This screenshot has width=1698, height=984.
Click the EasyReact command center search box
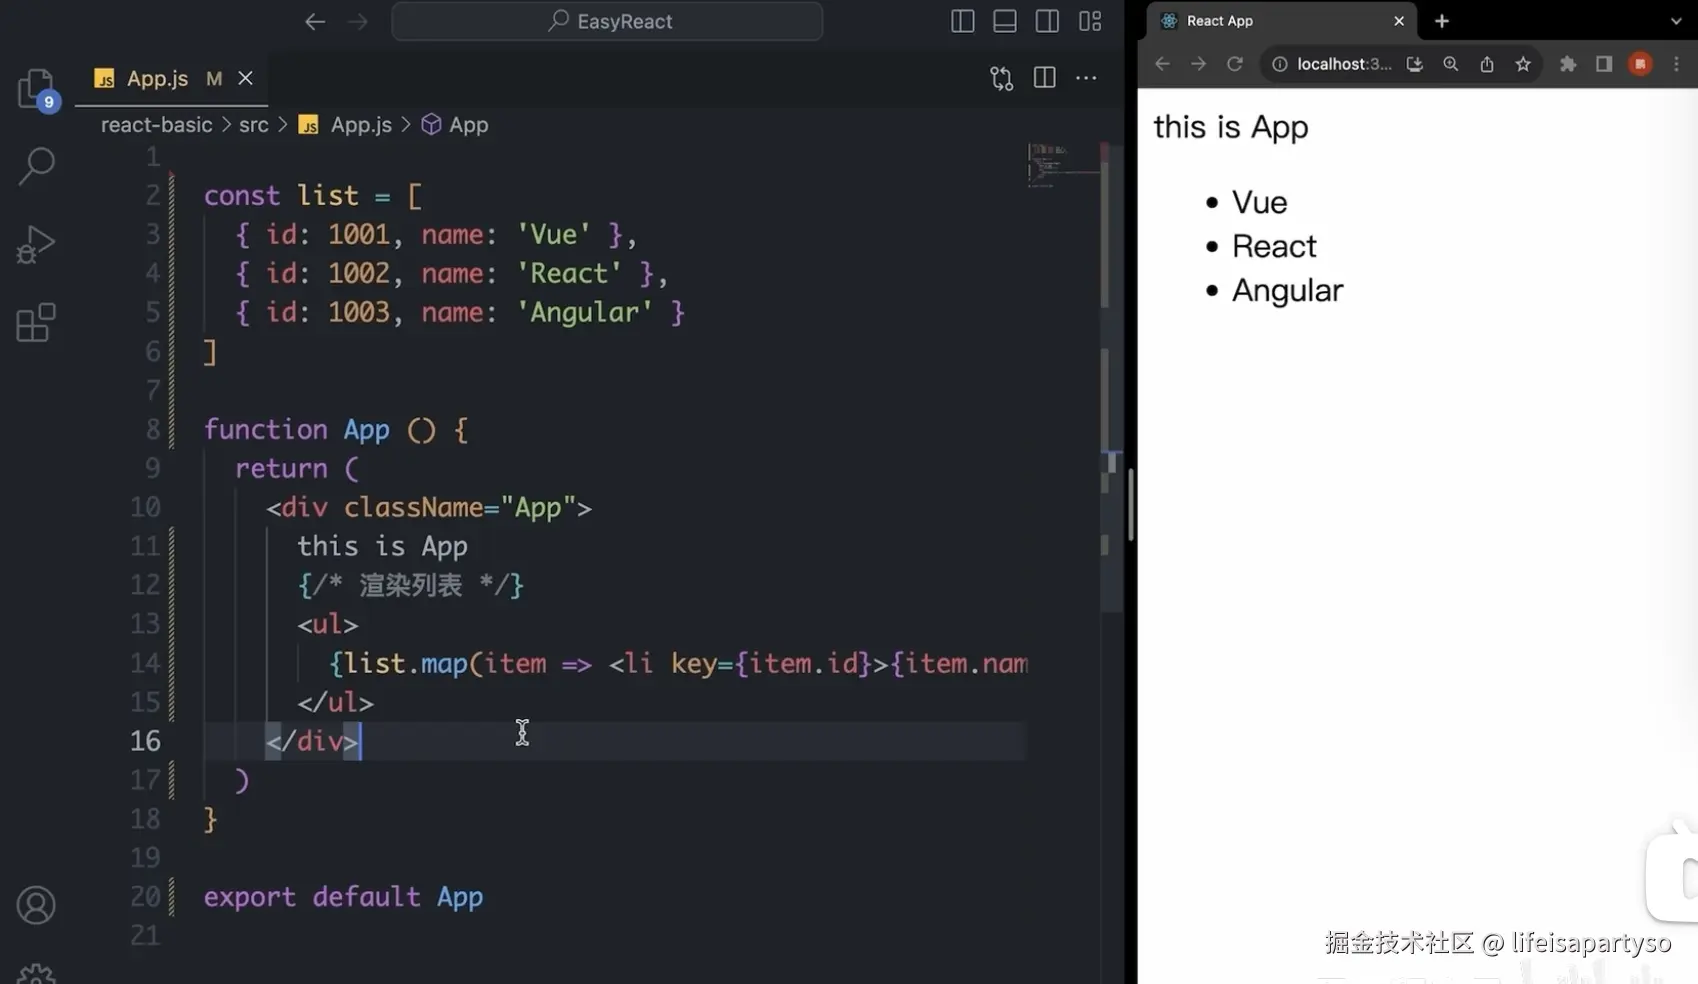click(x=607, y=21)
